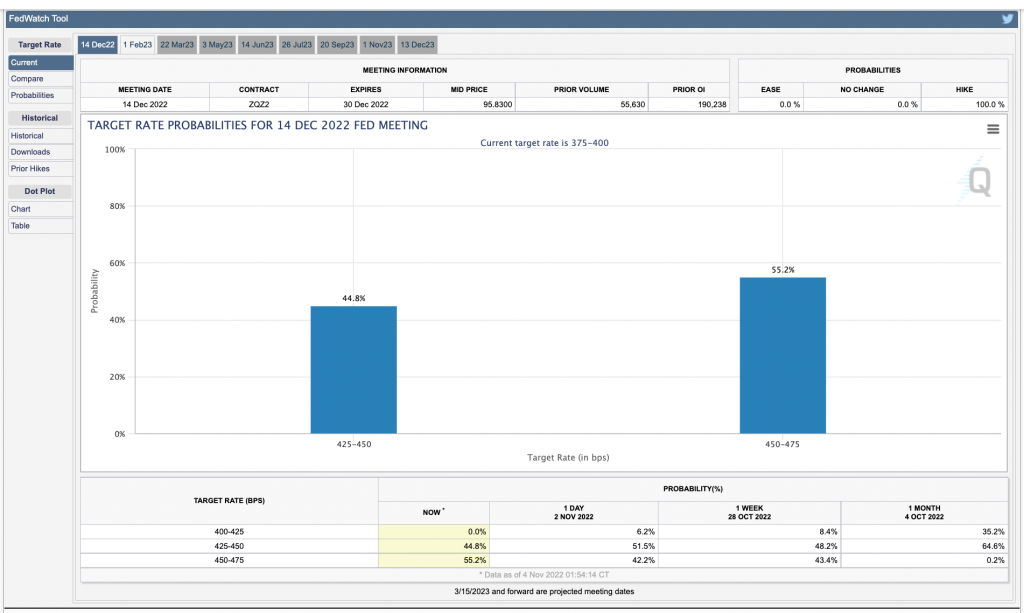Click the PRIOR VOLUME column header
Image resolution: width=1024 pixels, height=613 pixels.
[581, 89]
